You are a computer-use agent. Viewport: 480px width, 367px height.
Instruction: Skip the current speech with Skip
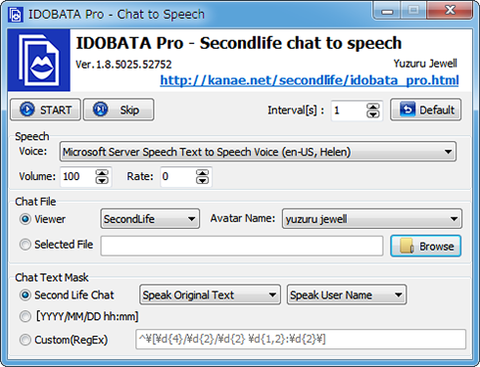[x=118, y=110]
